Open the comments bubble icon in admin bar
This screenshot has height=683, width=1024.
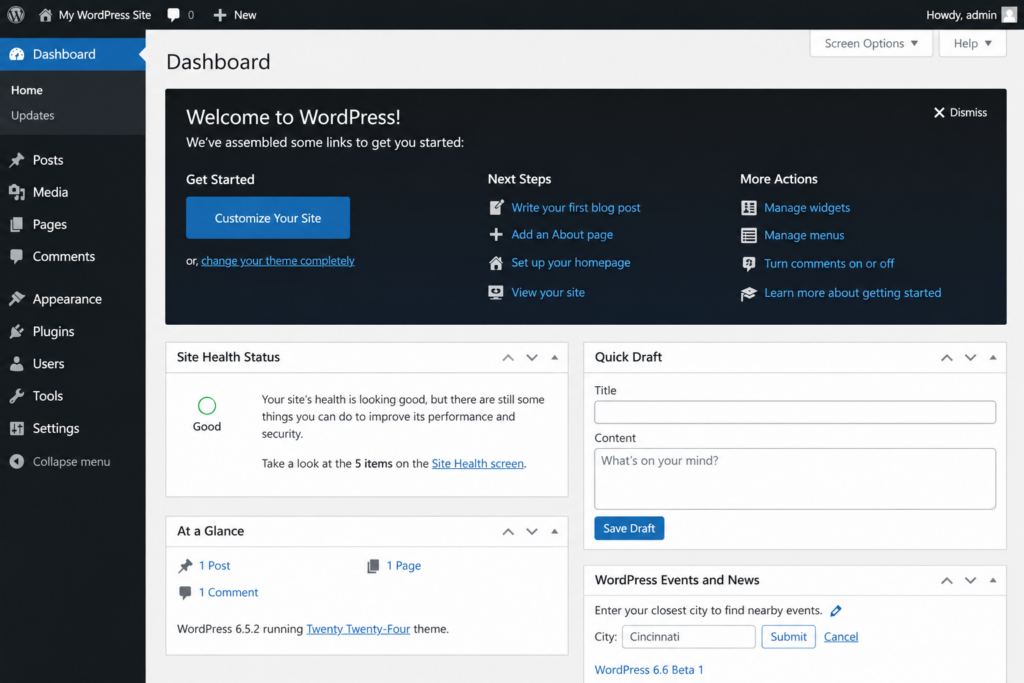[173, 14]
